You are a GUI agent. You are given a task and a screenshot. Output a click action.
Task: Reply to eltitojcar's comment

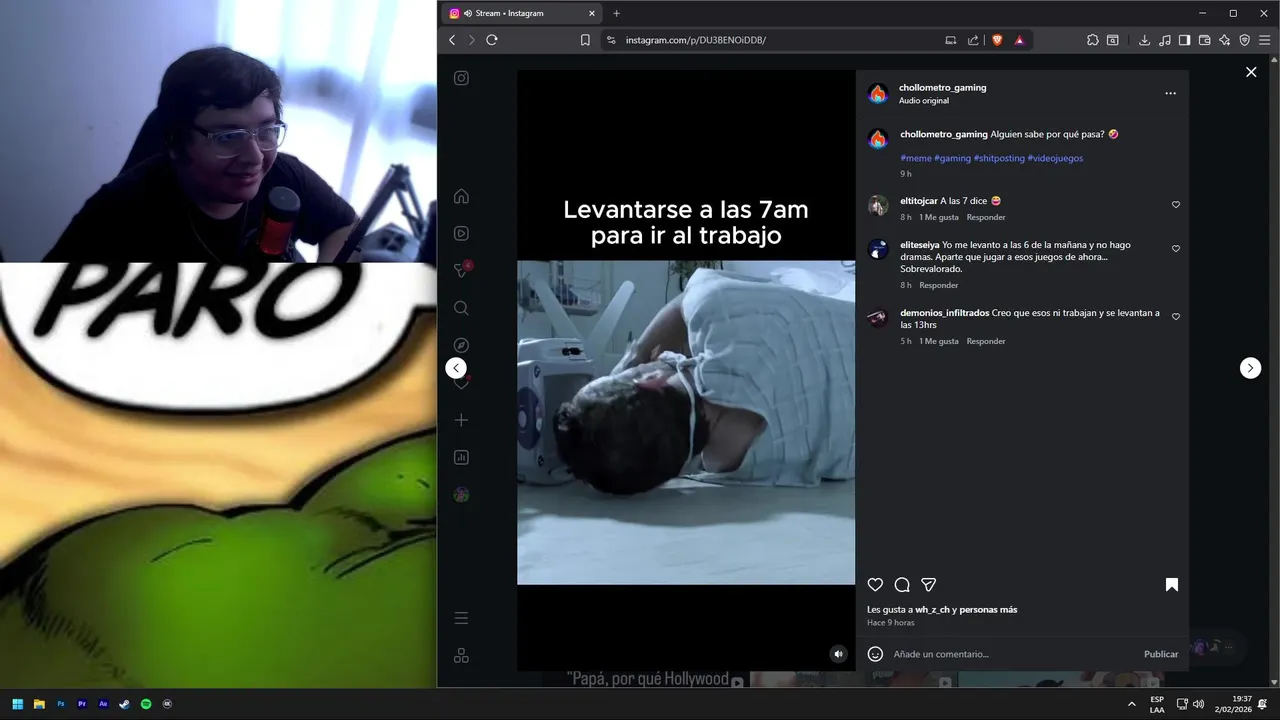tap(986, 217)
